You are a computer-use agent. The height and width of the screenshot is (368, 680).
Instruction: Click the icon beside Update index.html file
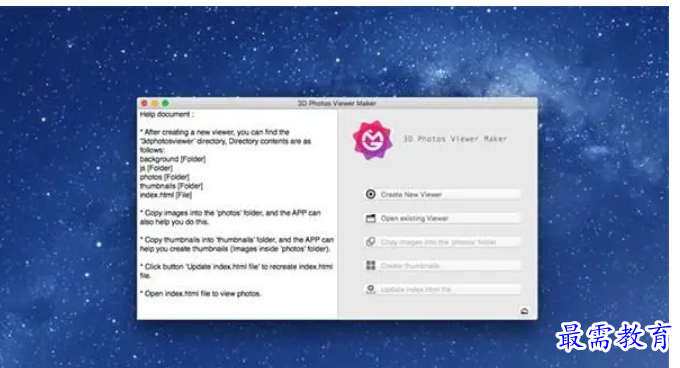(x=371, y=289)
